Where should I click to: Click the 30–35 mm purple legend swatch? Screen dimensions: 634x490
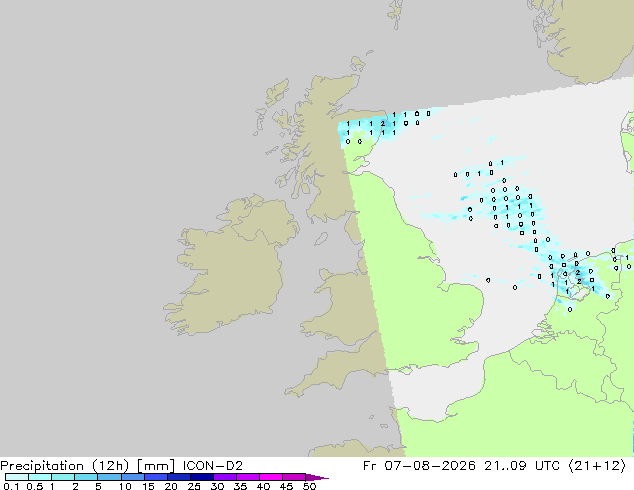[225, 477]
